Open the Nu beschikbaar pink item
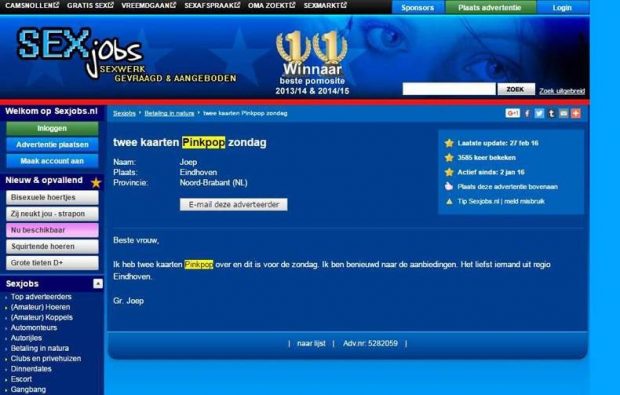 (x=52, y=230)
